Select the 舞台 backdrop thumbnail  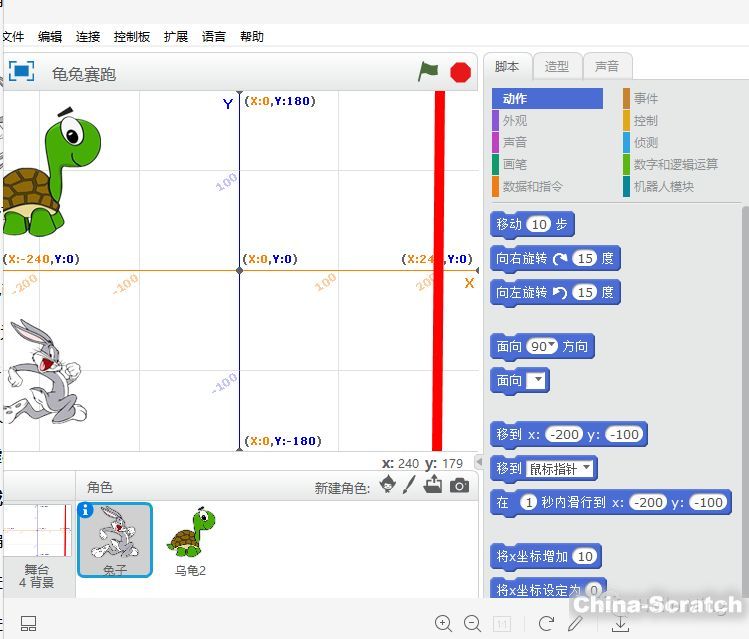37,545
